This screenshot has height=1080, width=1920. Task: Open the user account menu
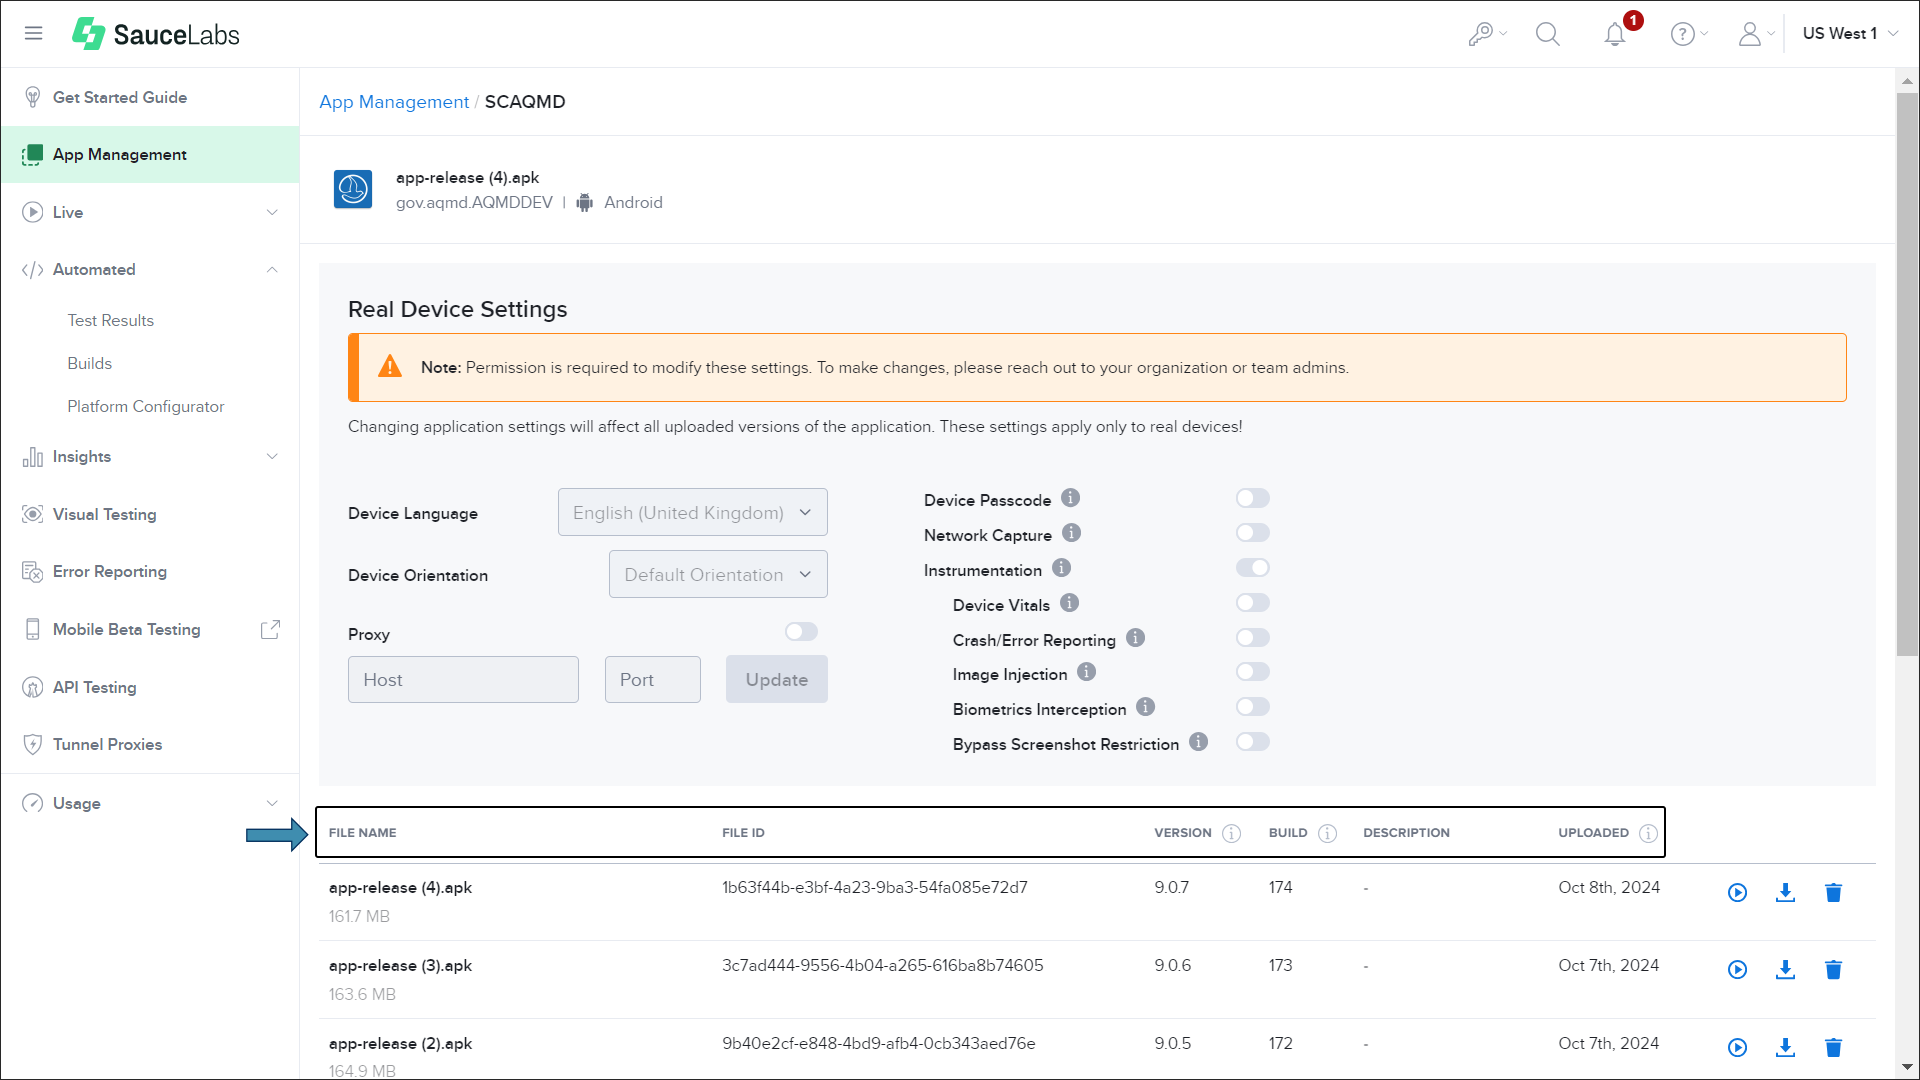tap(1755, 34)
